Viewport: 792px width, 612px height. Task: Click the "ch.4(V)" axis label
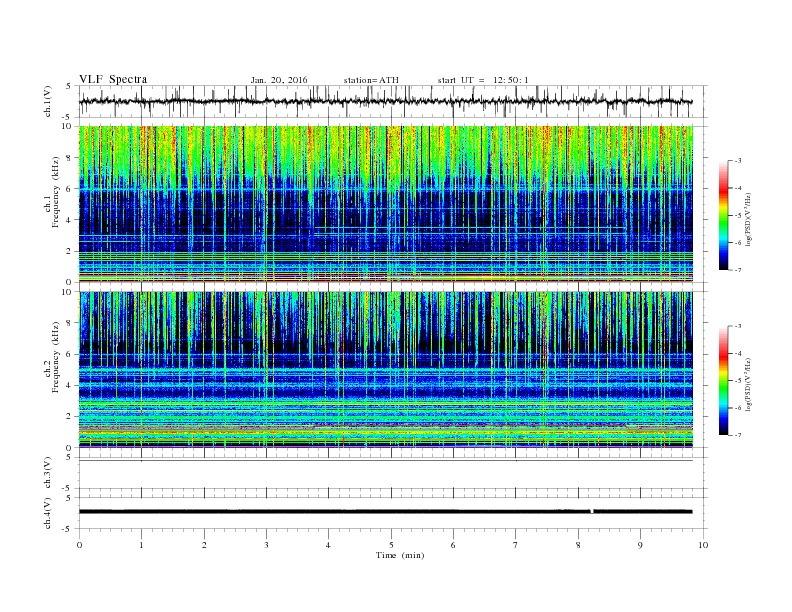(48, 513)
